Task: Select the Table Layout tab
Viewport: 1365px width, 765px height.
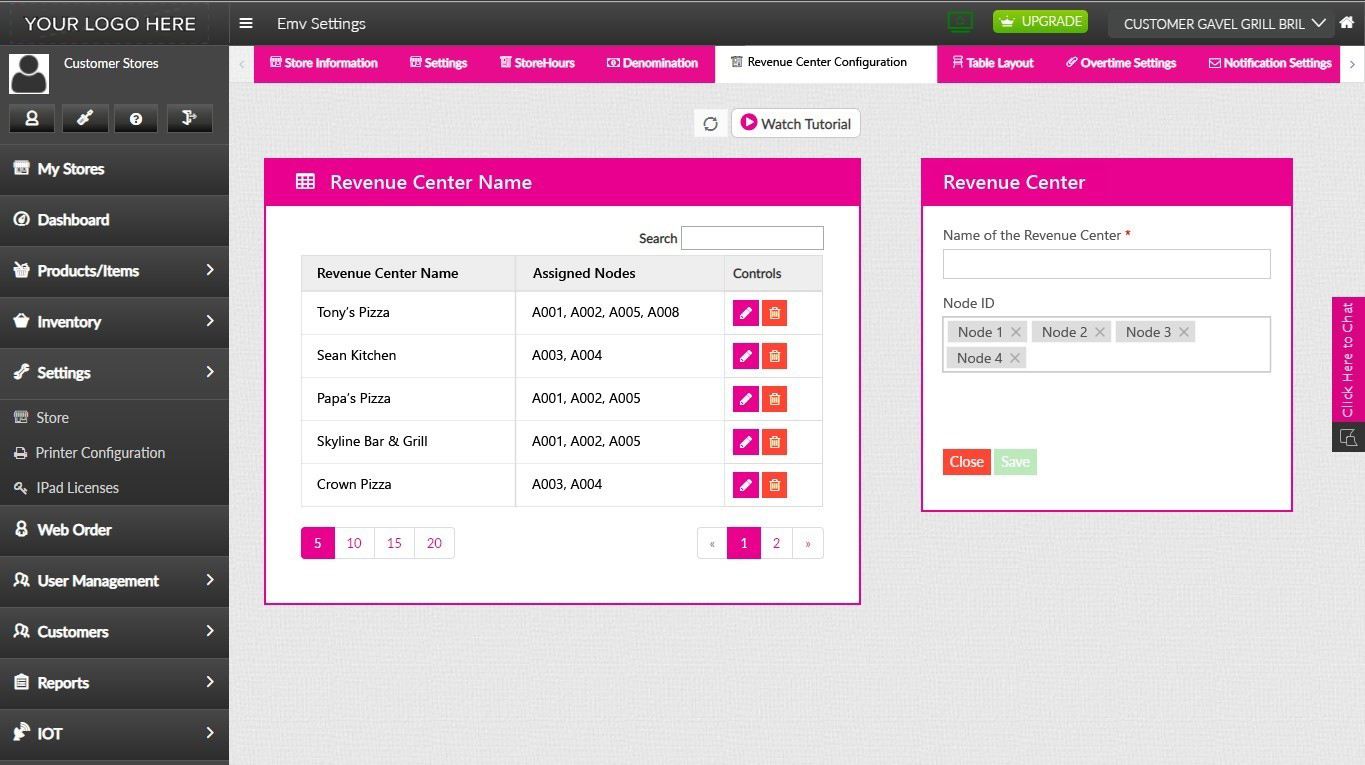Action: 993,63
